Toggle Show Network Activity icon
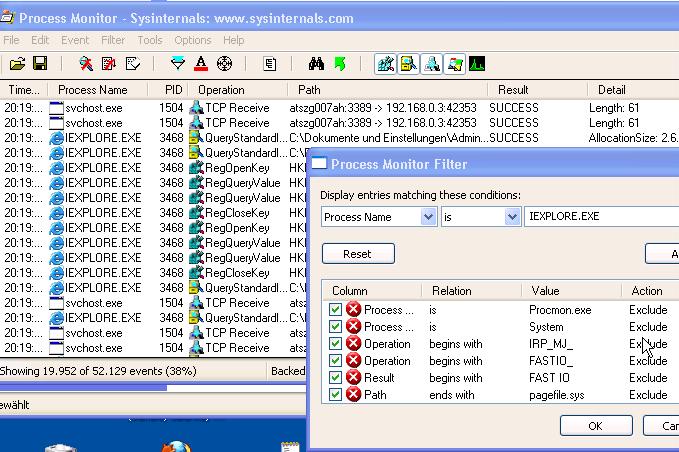 pyautogui.click(x=431, y=64)
